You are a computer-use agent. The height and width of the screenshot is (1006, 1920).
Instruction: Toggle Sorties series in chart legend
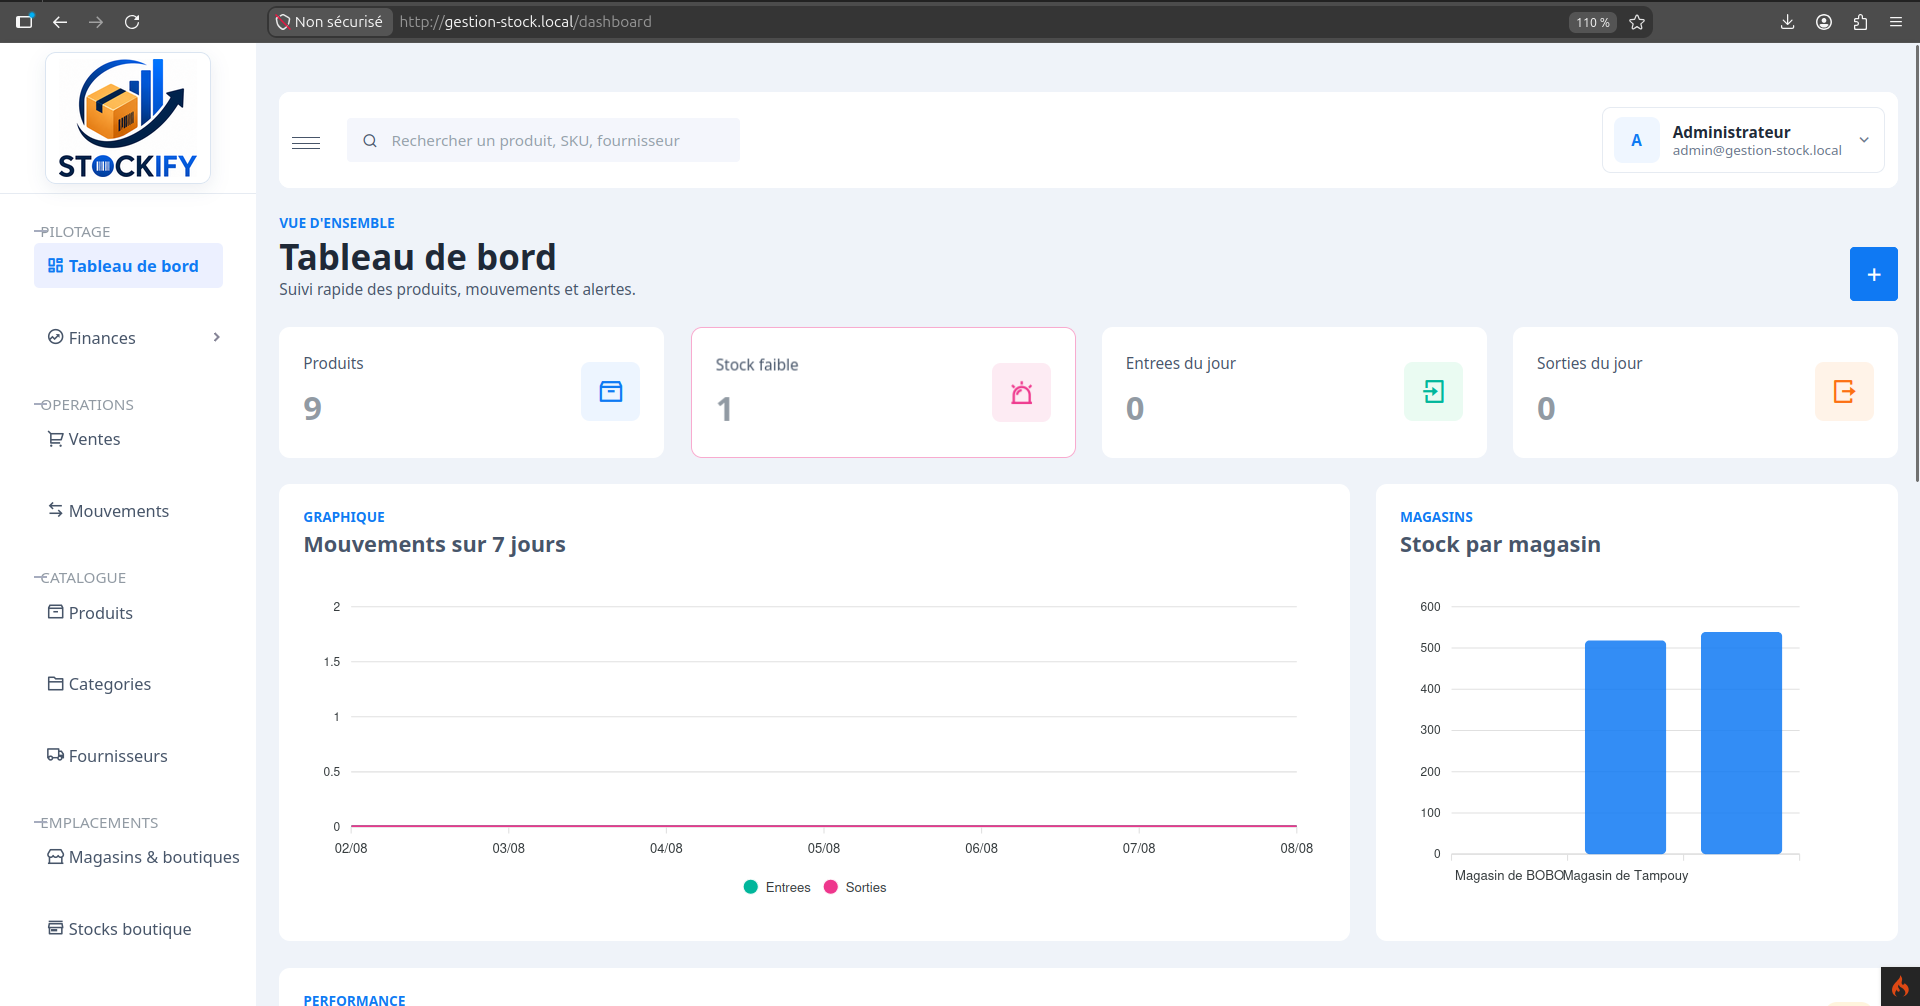[855, 887]
